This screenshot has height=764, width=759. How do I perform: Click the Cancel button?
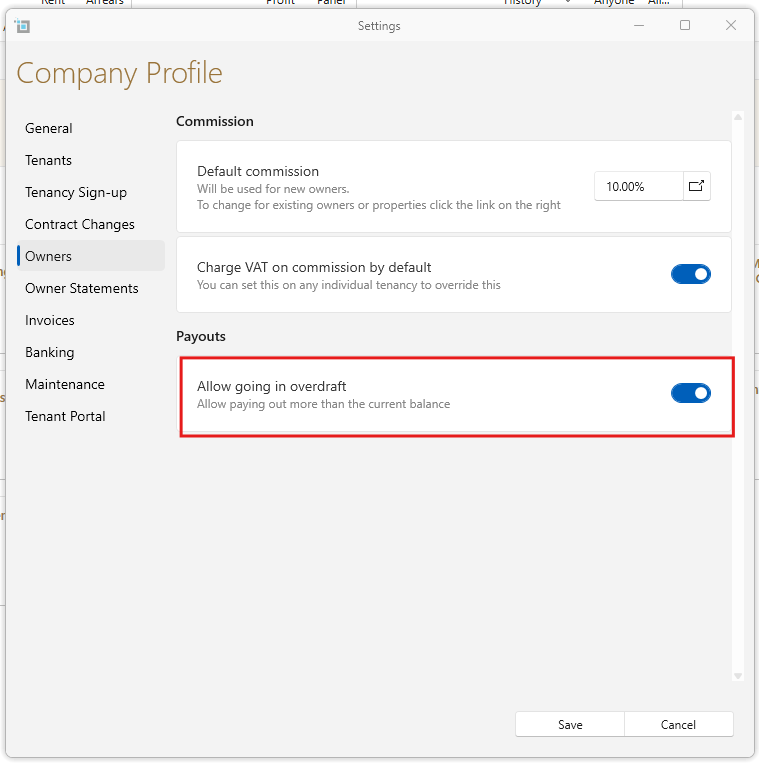click(x=678, y=725)
